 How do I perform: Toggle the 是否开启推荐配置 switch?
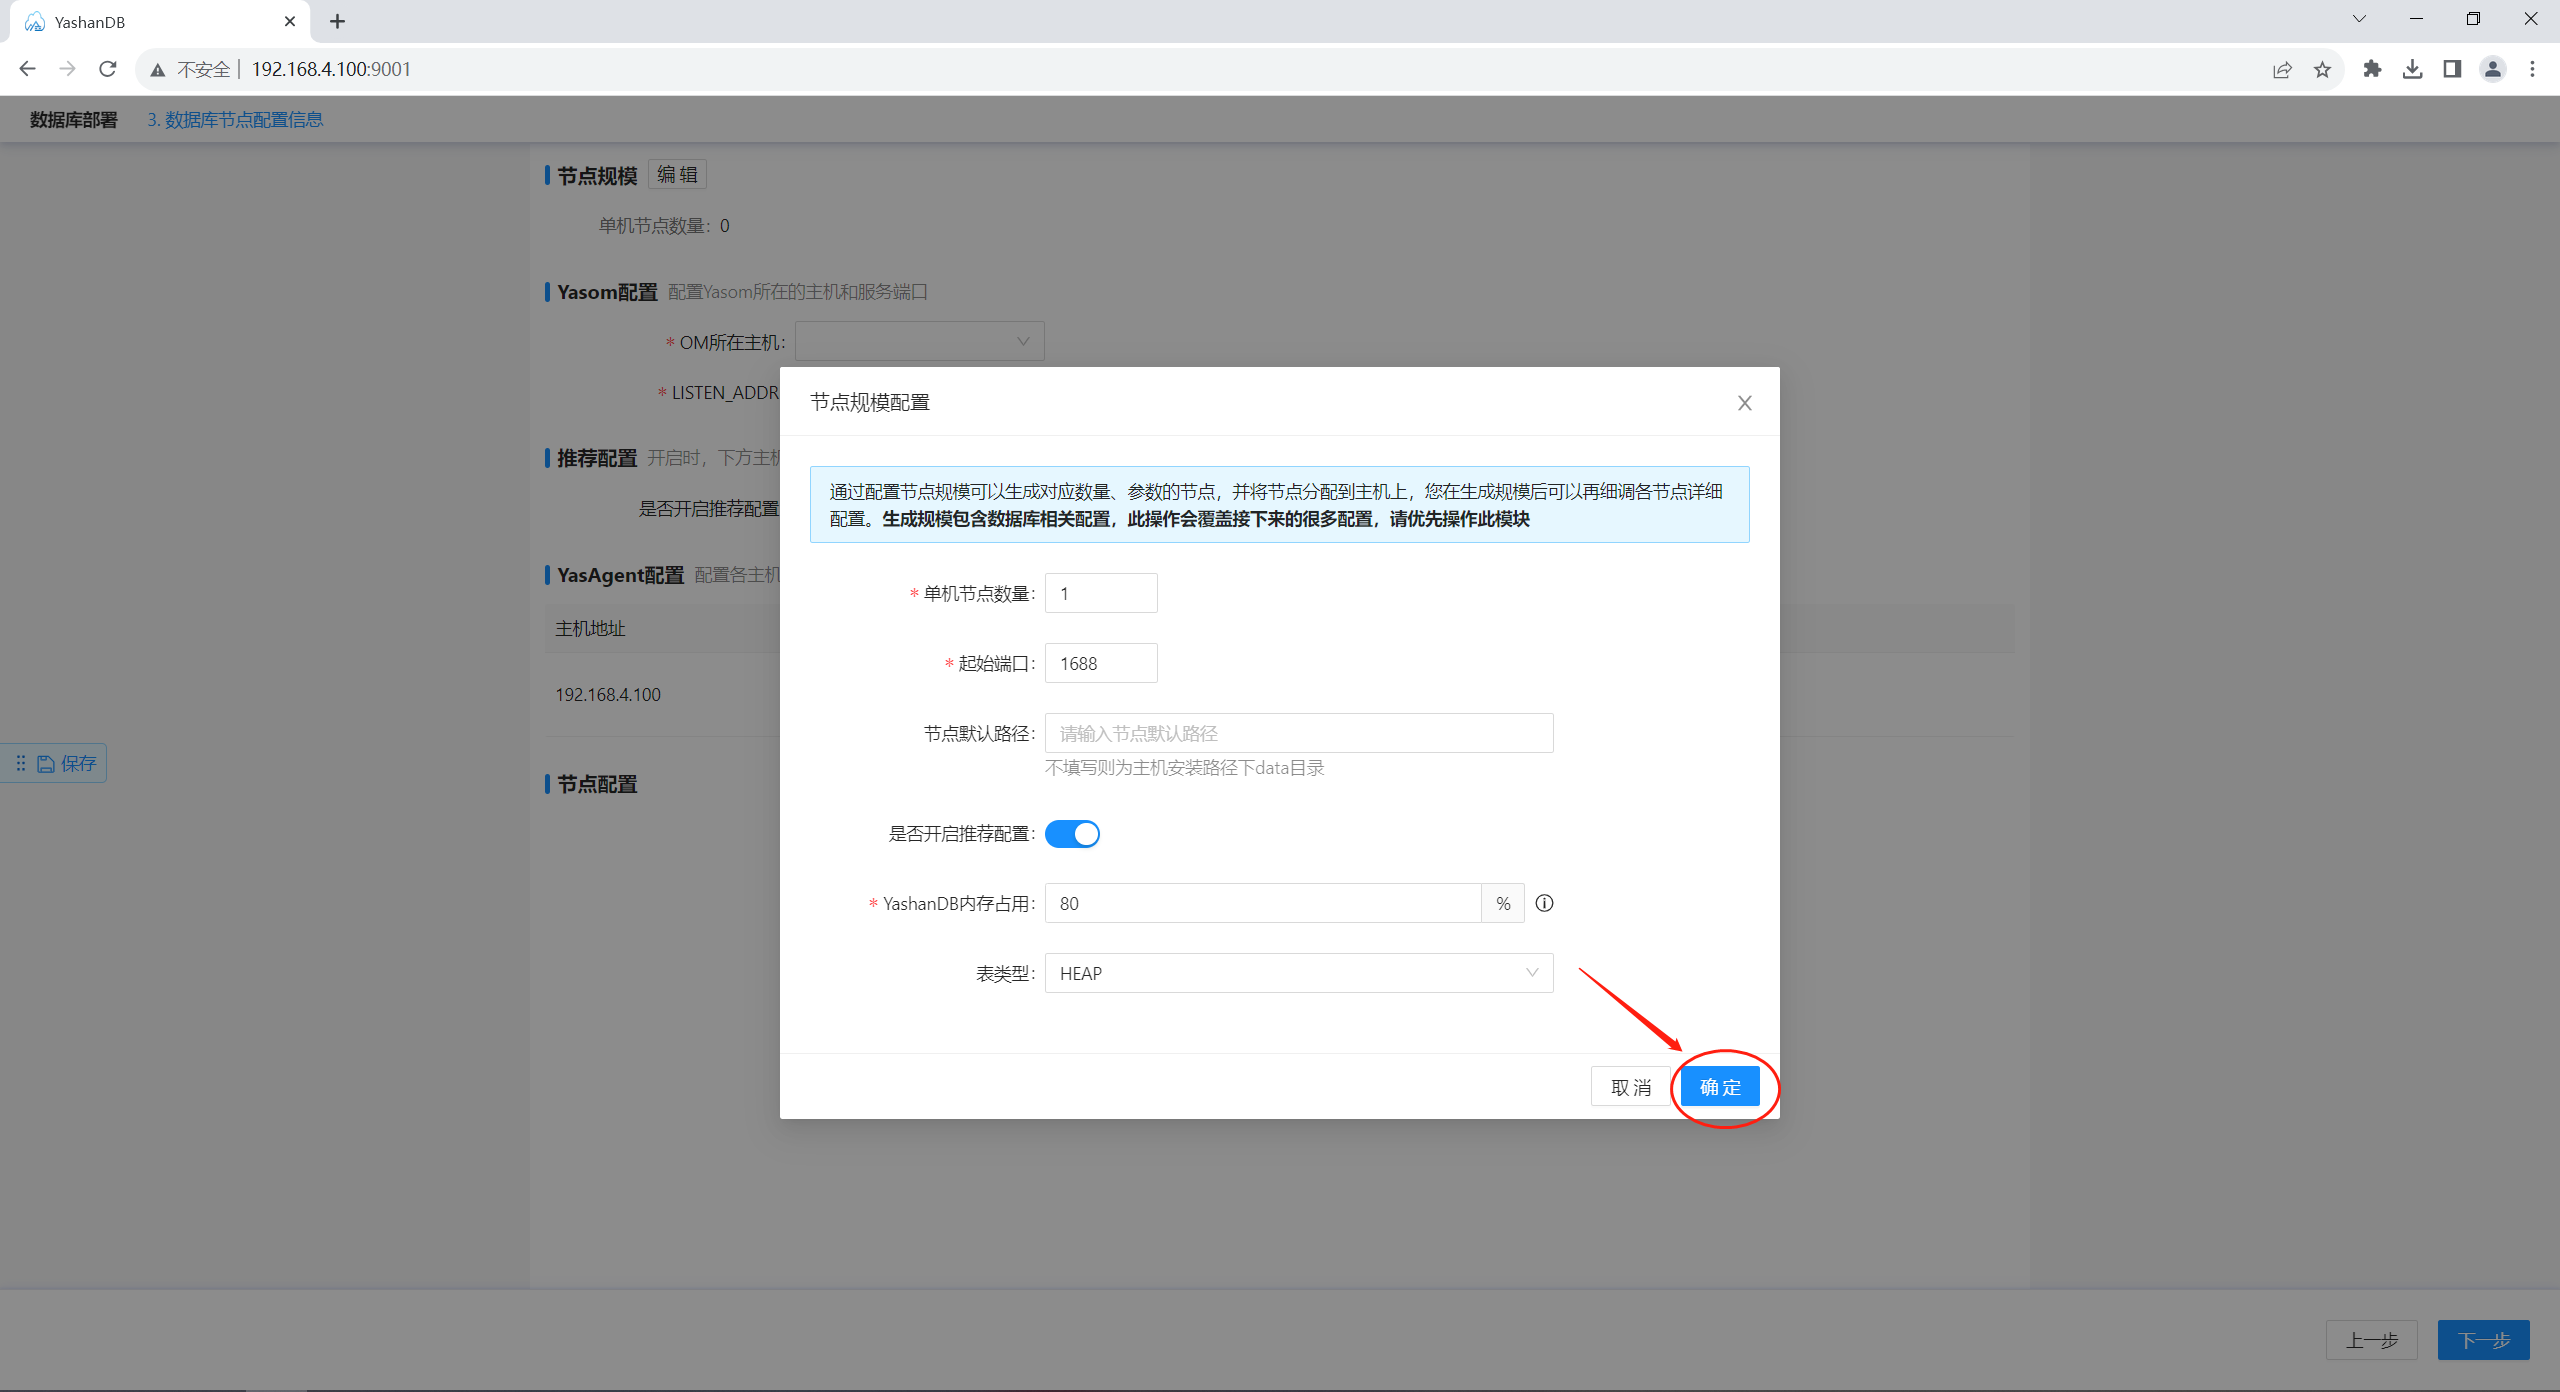[x=1072, y=834]
